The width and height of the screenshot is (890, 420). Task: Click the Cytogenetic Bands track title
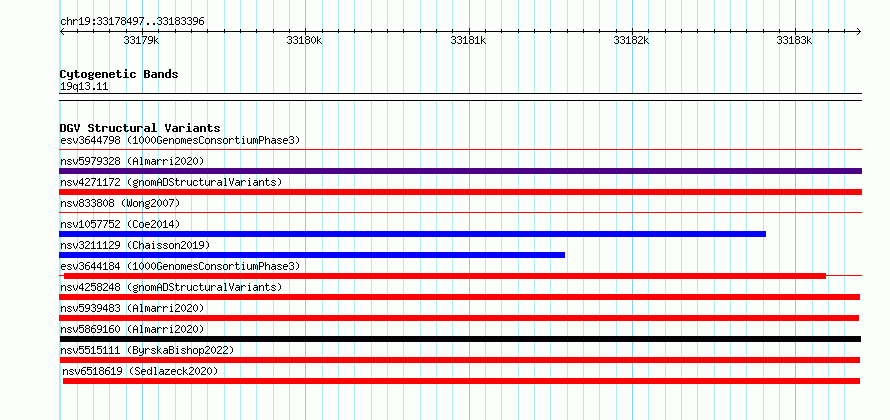coord(119,74)
